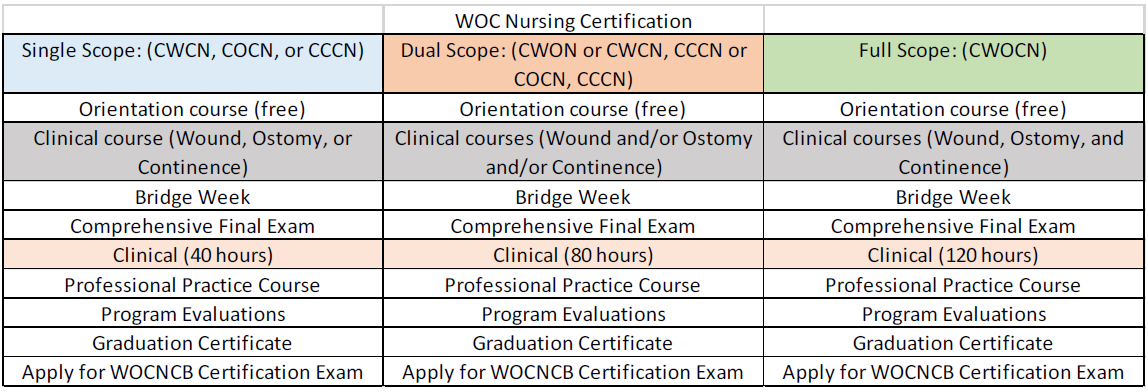Select Comprehensive Final Exam in Single Scope column

193,226
